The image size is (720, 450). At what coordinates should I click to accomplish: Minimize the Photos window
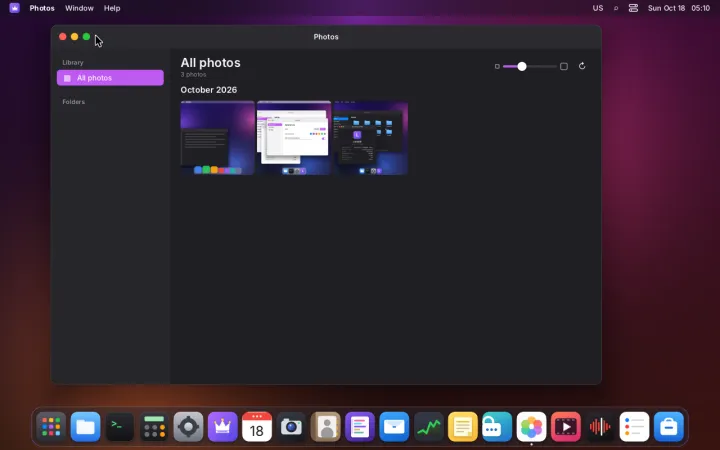(x=74, y=37)
